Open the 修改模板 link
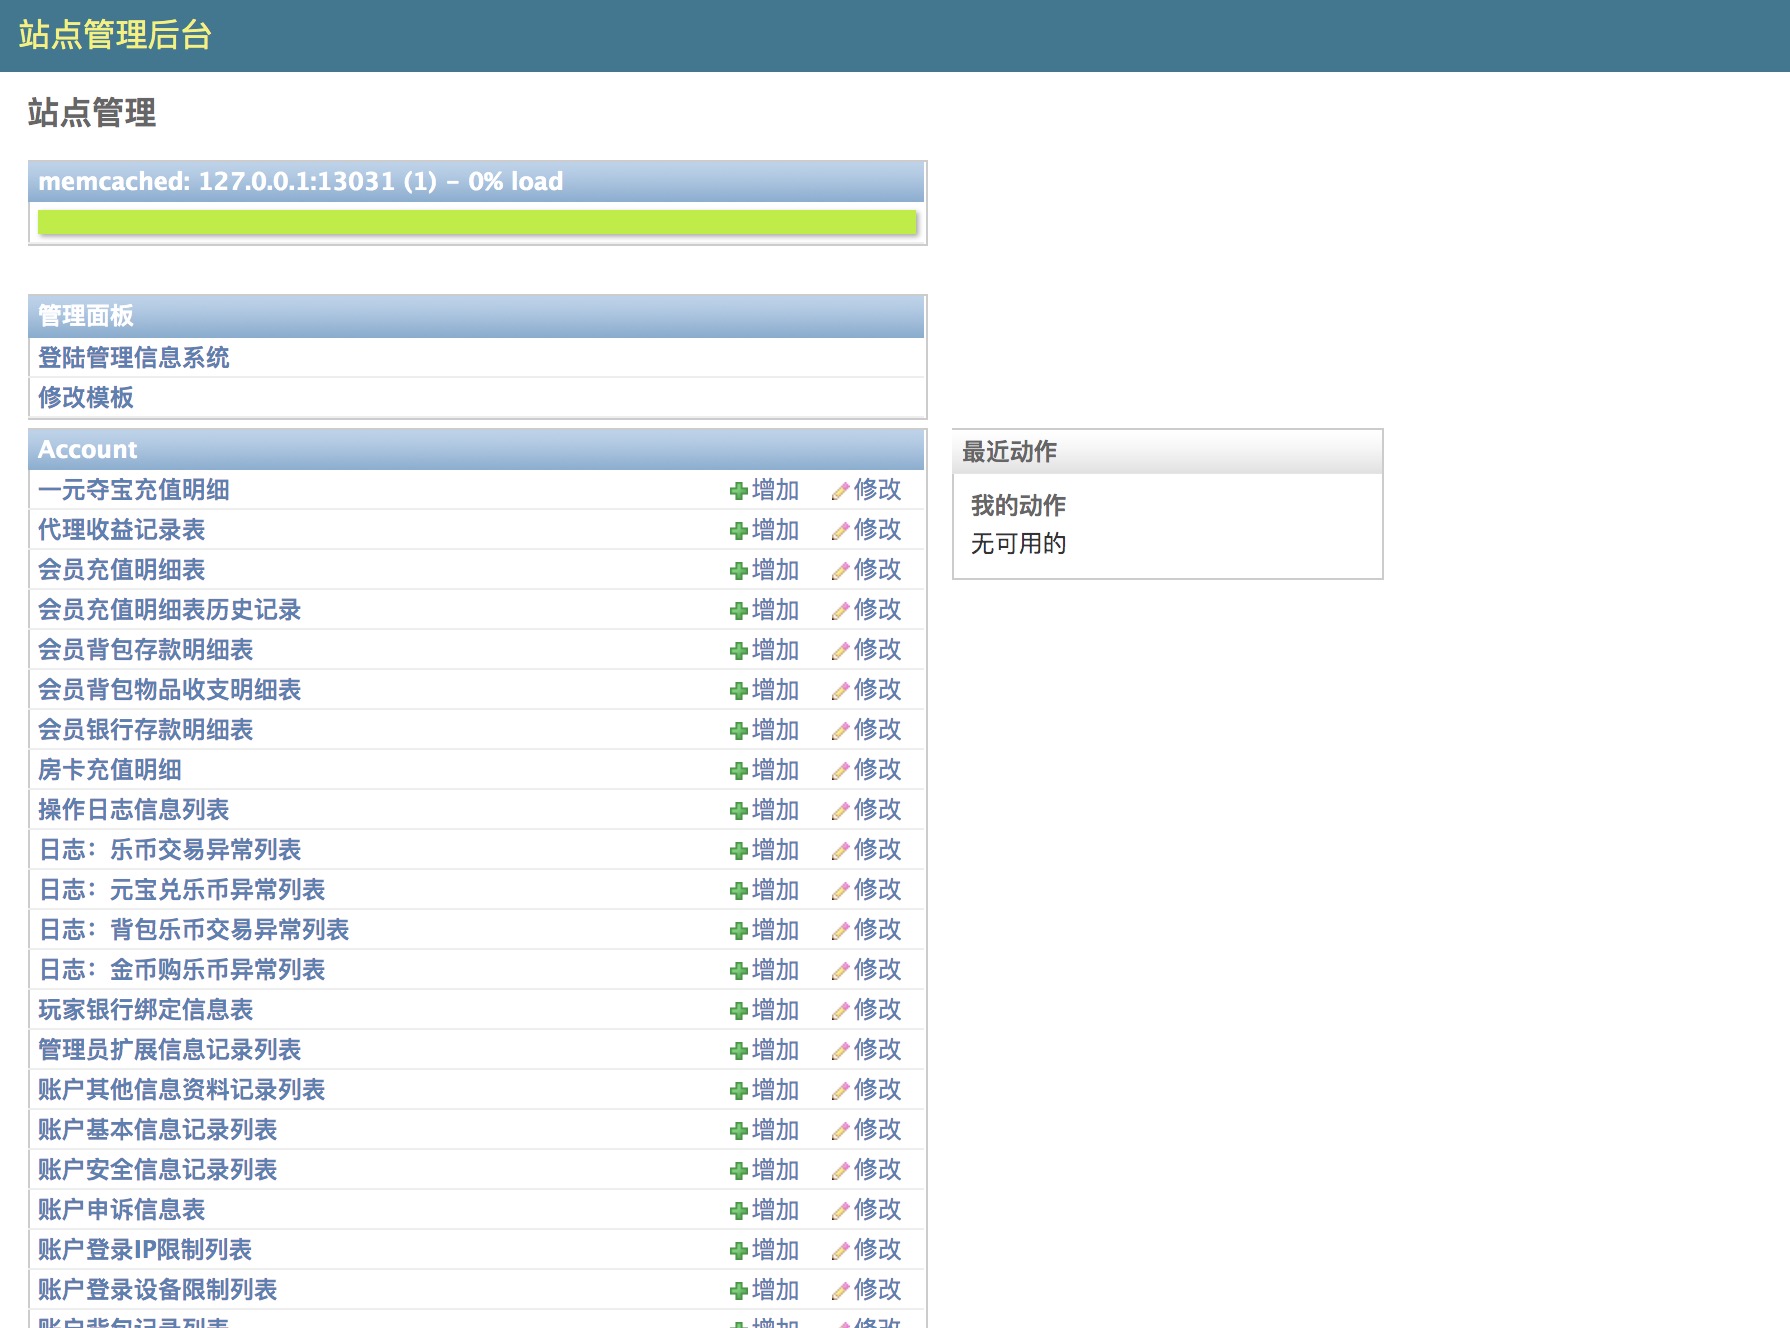1790x1328 pixels. coord(85,398)
